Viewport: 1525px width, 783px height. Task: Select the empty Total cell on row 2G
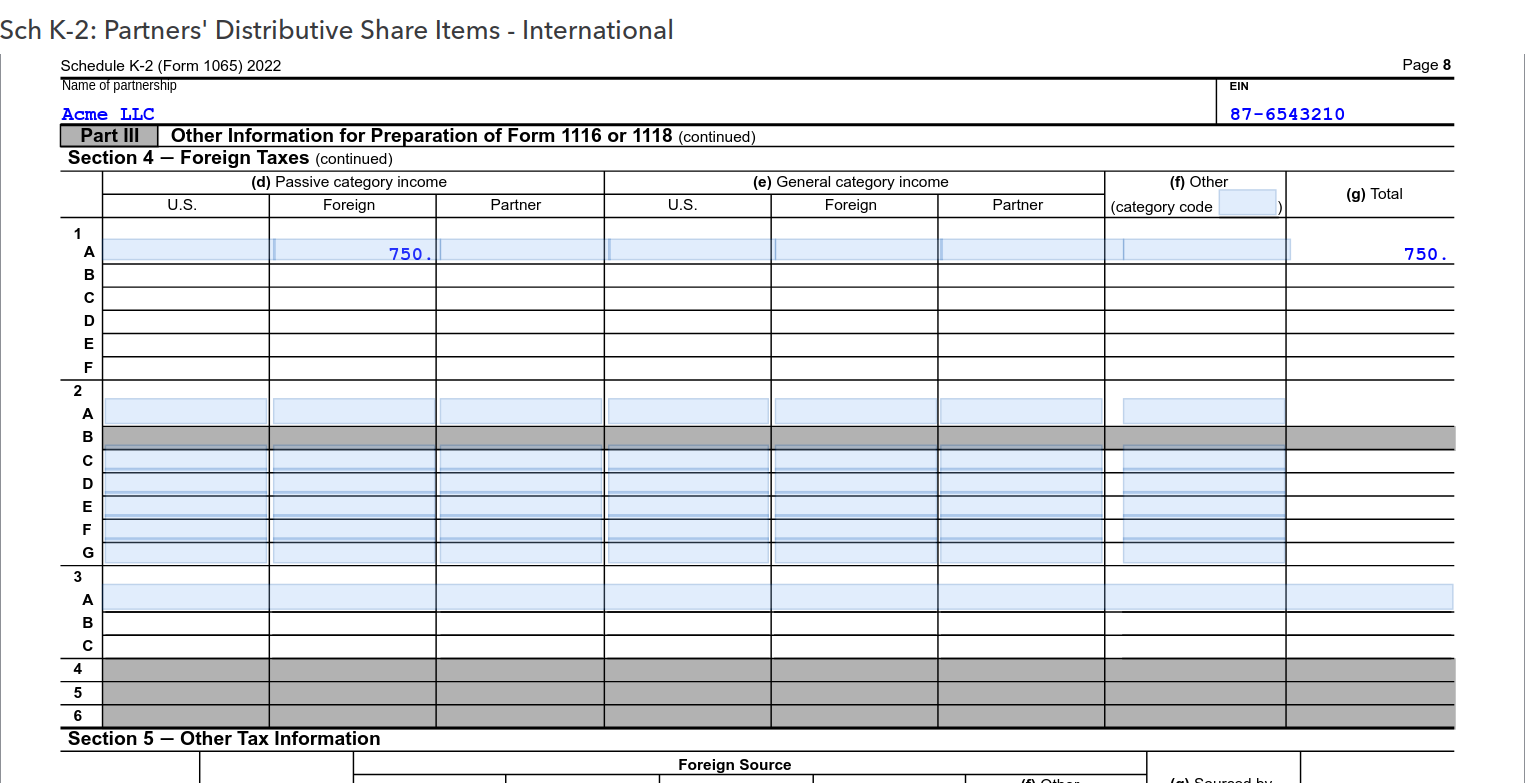point(1371,552)
